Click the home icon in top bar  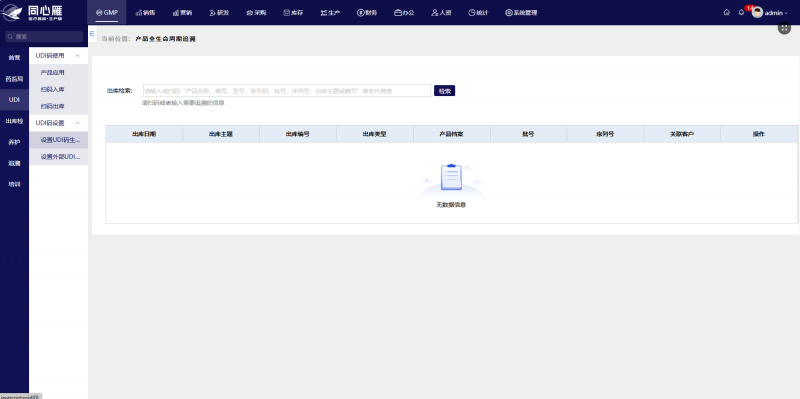[727, 13]
